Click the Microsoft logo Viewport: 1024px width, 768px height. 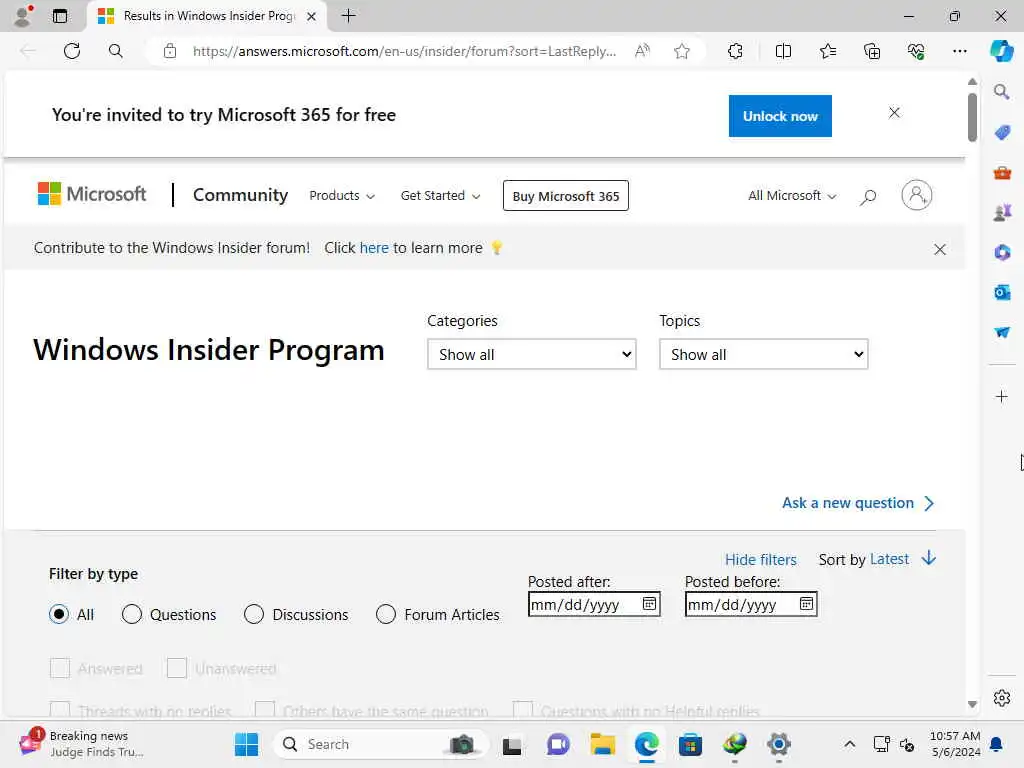point(91,194)
